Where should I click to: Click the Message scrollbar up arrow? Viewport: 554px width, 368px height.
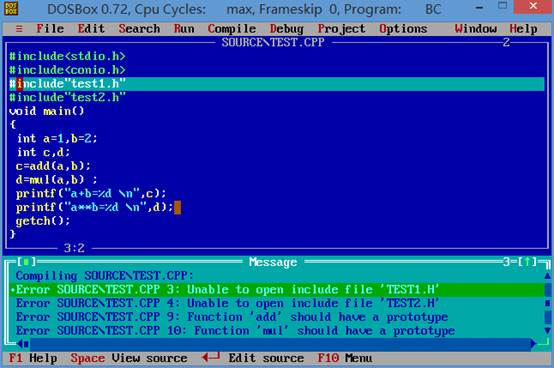pyautogui.click(x=547, y=275)
